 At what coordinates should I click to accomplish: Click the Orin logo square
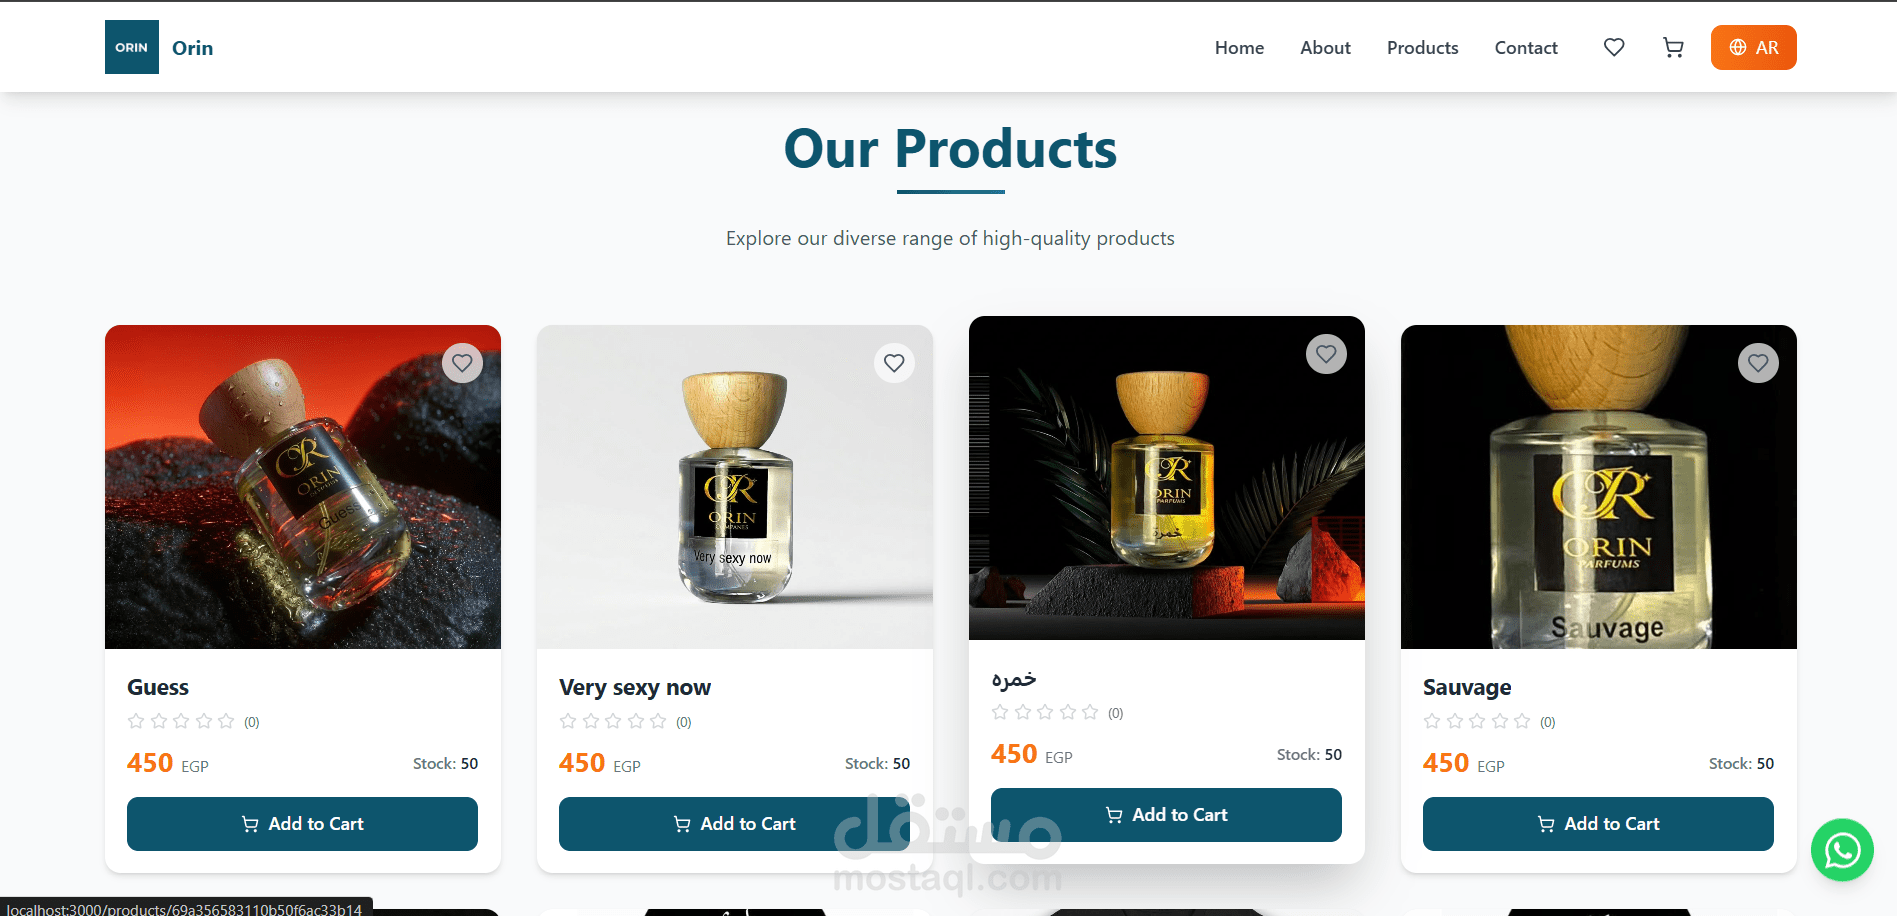[132, 47]
